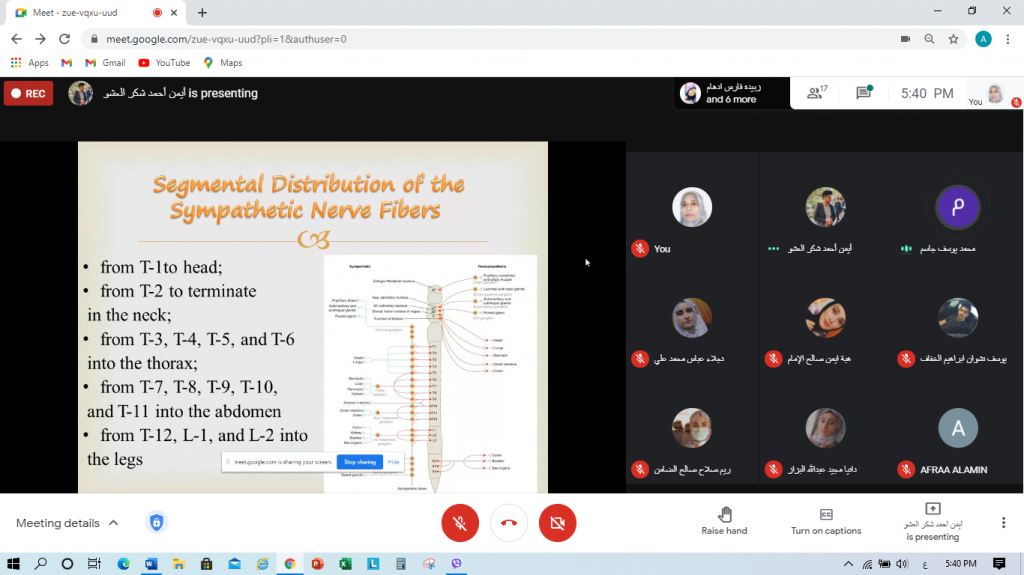Bookmark this page with the star icon
This screenshot has height=575, width=1024.
pyautogui.click(x=954, y=39)
